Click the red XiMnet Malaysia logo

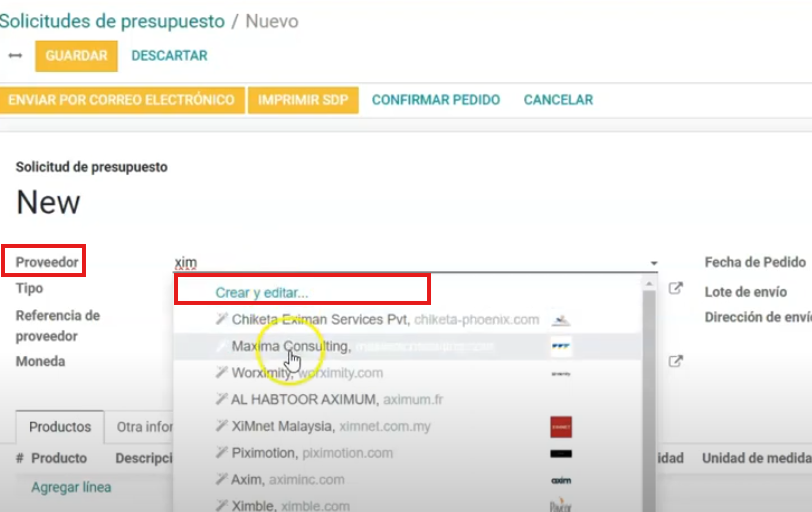pyautogui.click(x=561, y=427)
